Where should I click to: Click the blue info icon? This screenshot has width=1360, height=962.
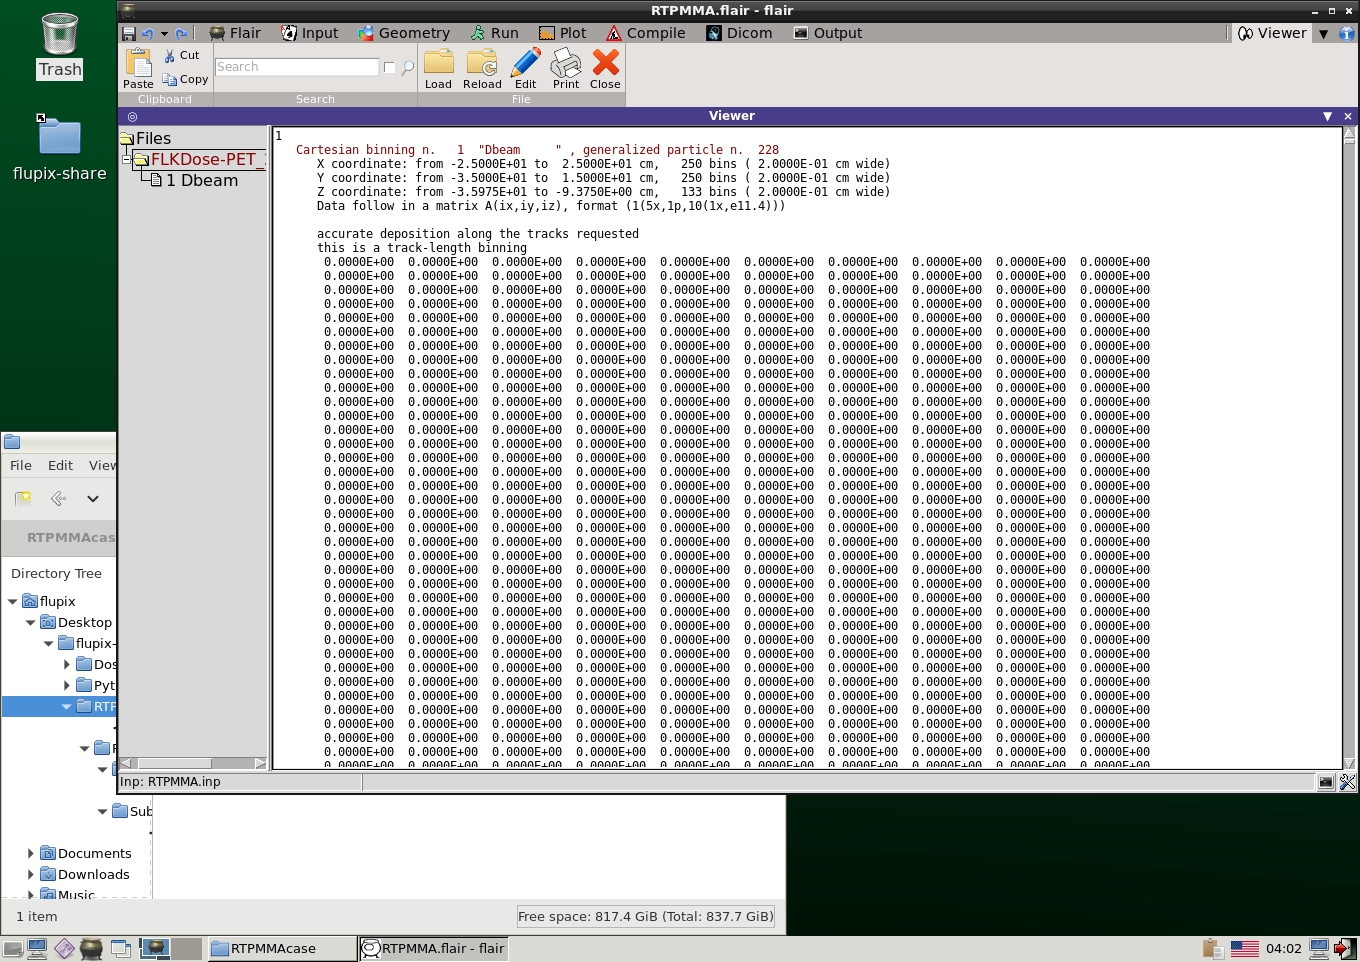1346,33
